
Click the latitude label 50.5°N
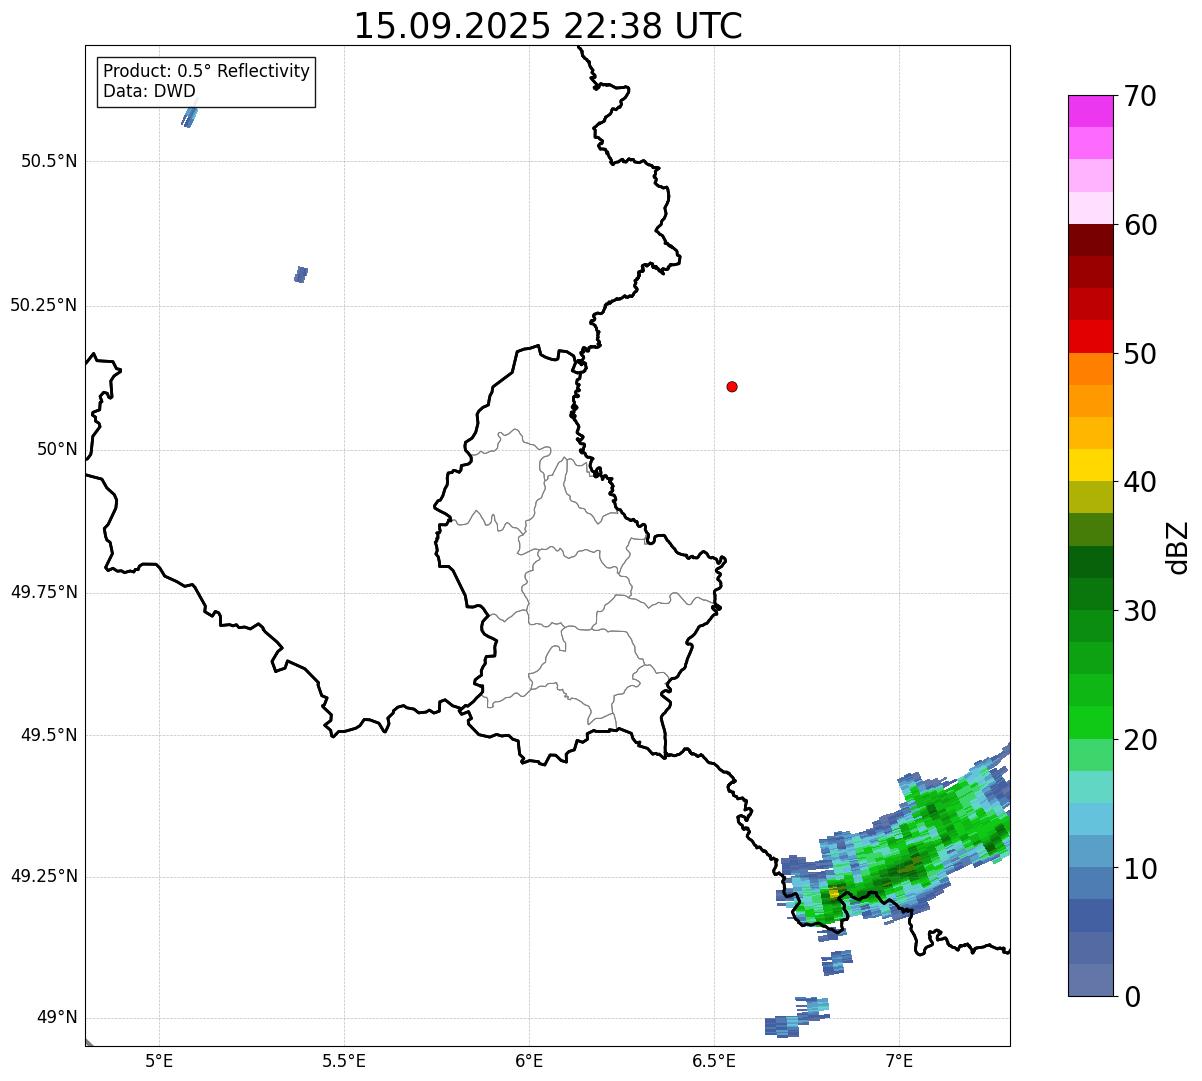pos(49,161)
